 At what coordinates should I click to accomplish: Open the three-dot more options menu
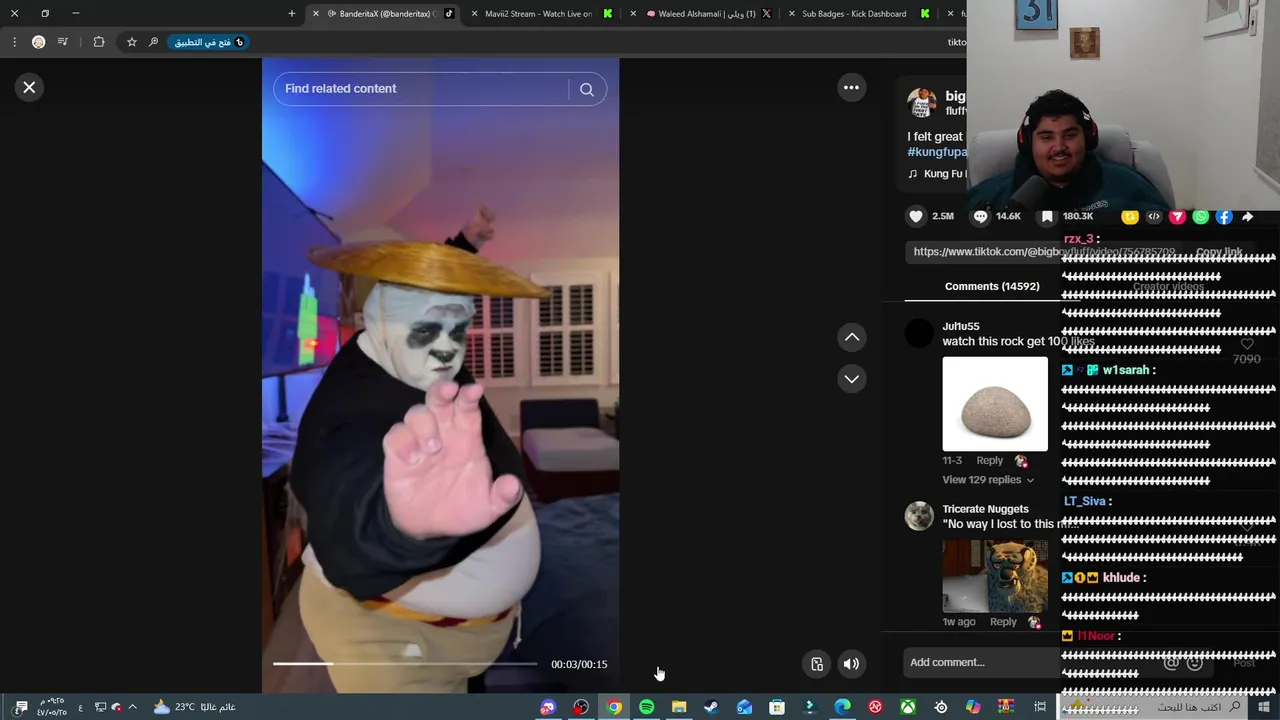pyautogui.click(x=851, y=88)
